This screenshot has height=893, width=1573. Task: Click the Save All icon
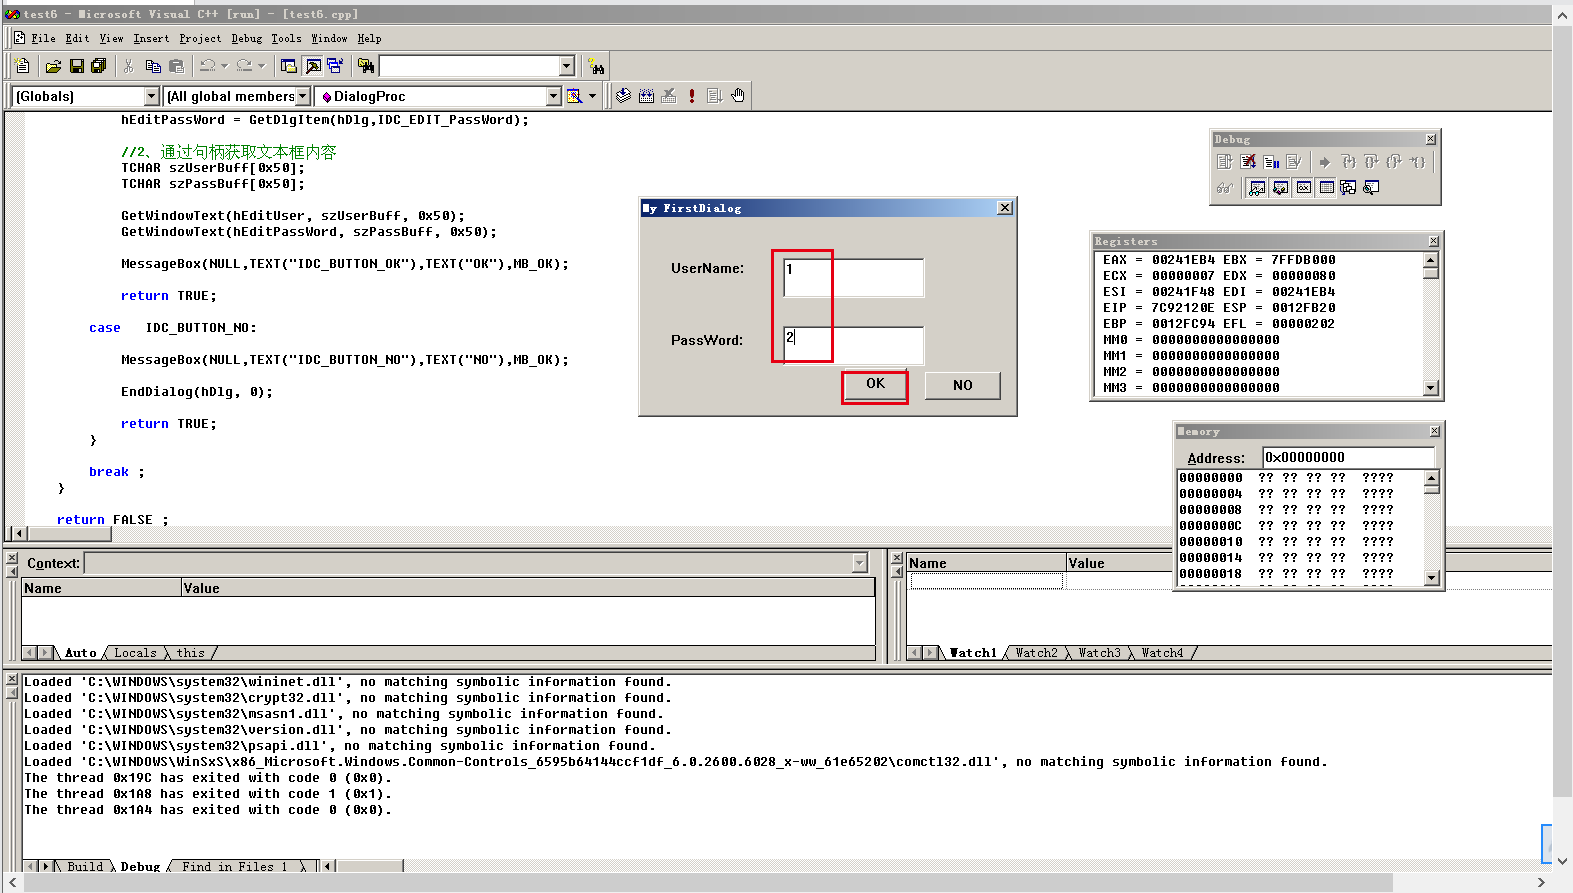pos(99,66)
